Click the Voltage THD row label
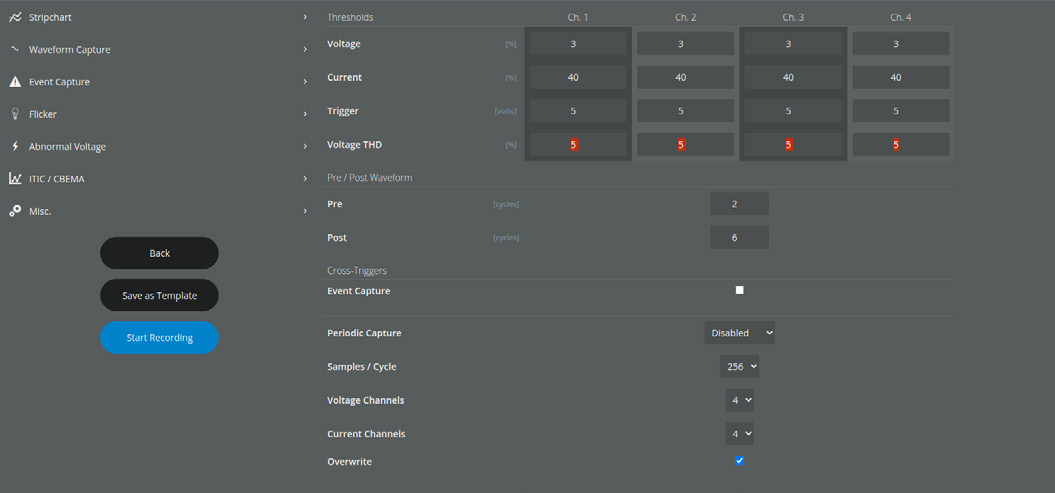The height and width of the screenshot is (493, 1055). 355,145
